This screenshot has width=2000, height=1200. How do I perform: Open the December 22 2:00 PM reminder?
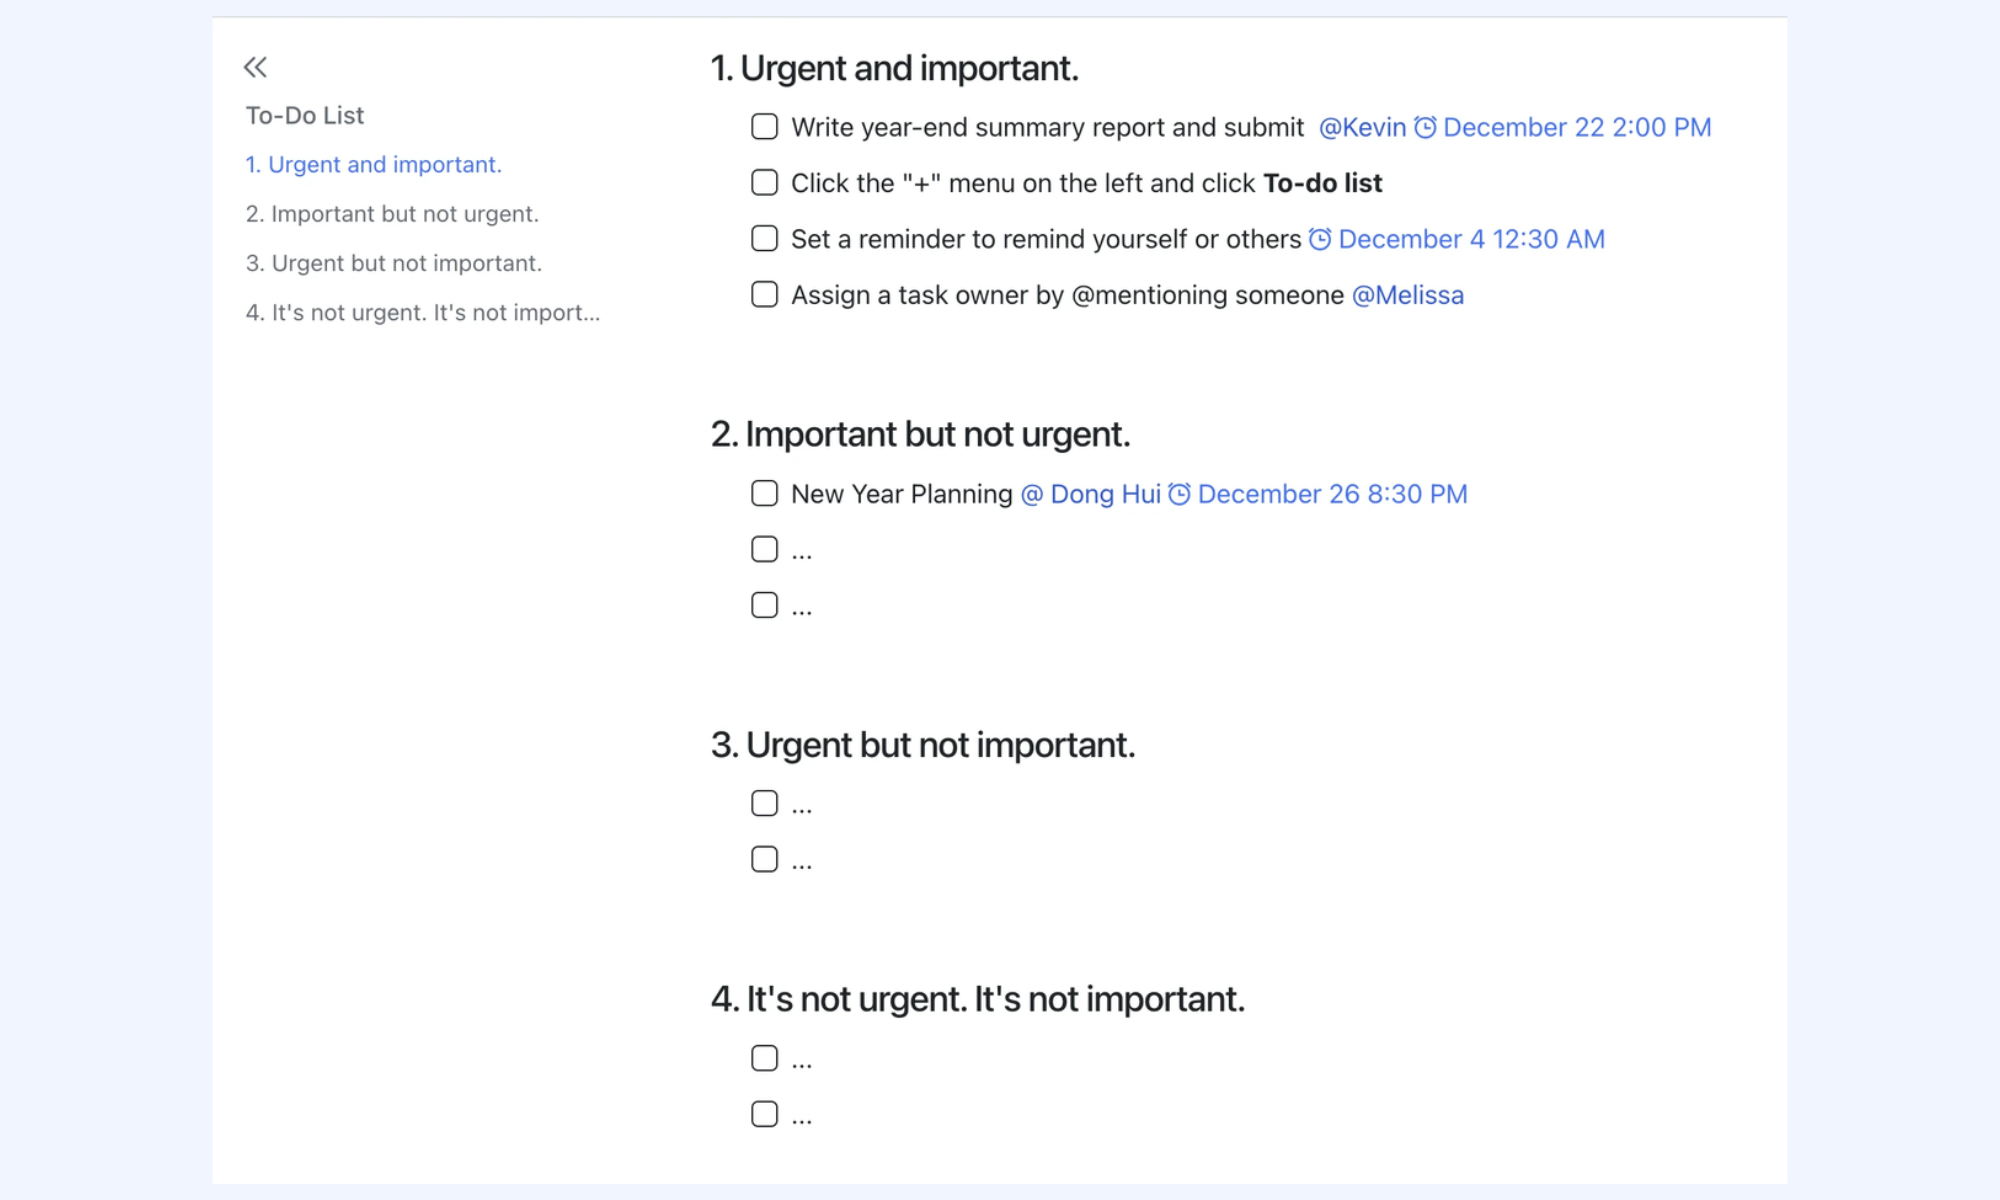click(1577, 127)
